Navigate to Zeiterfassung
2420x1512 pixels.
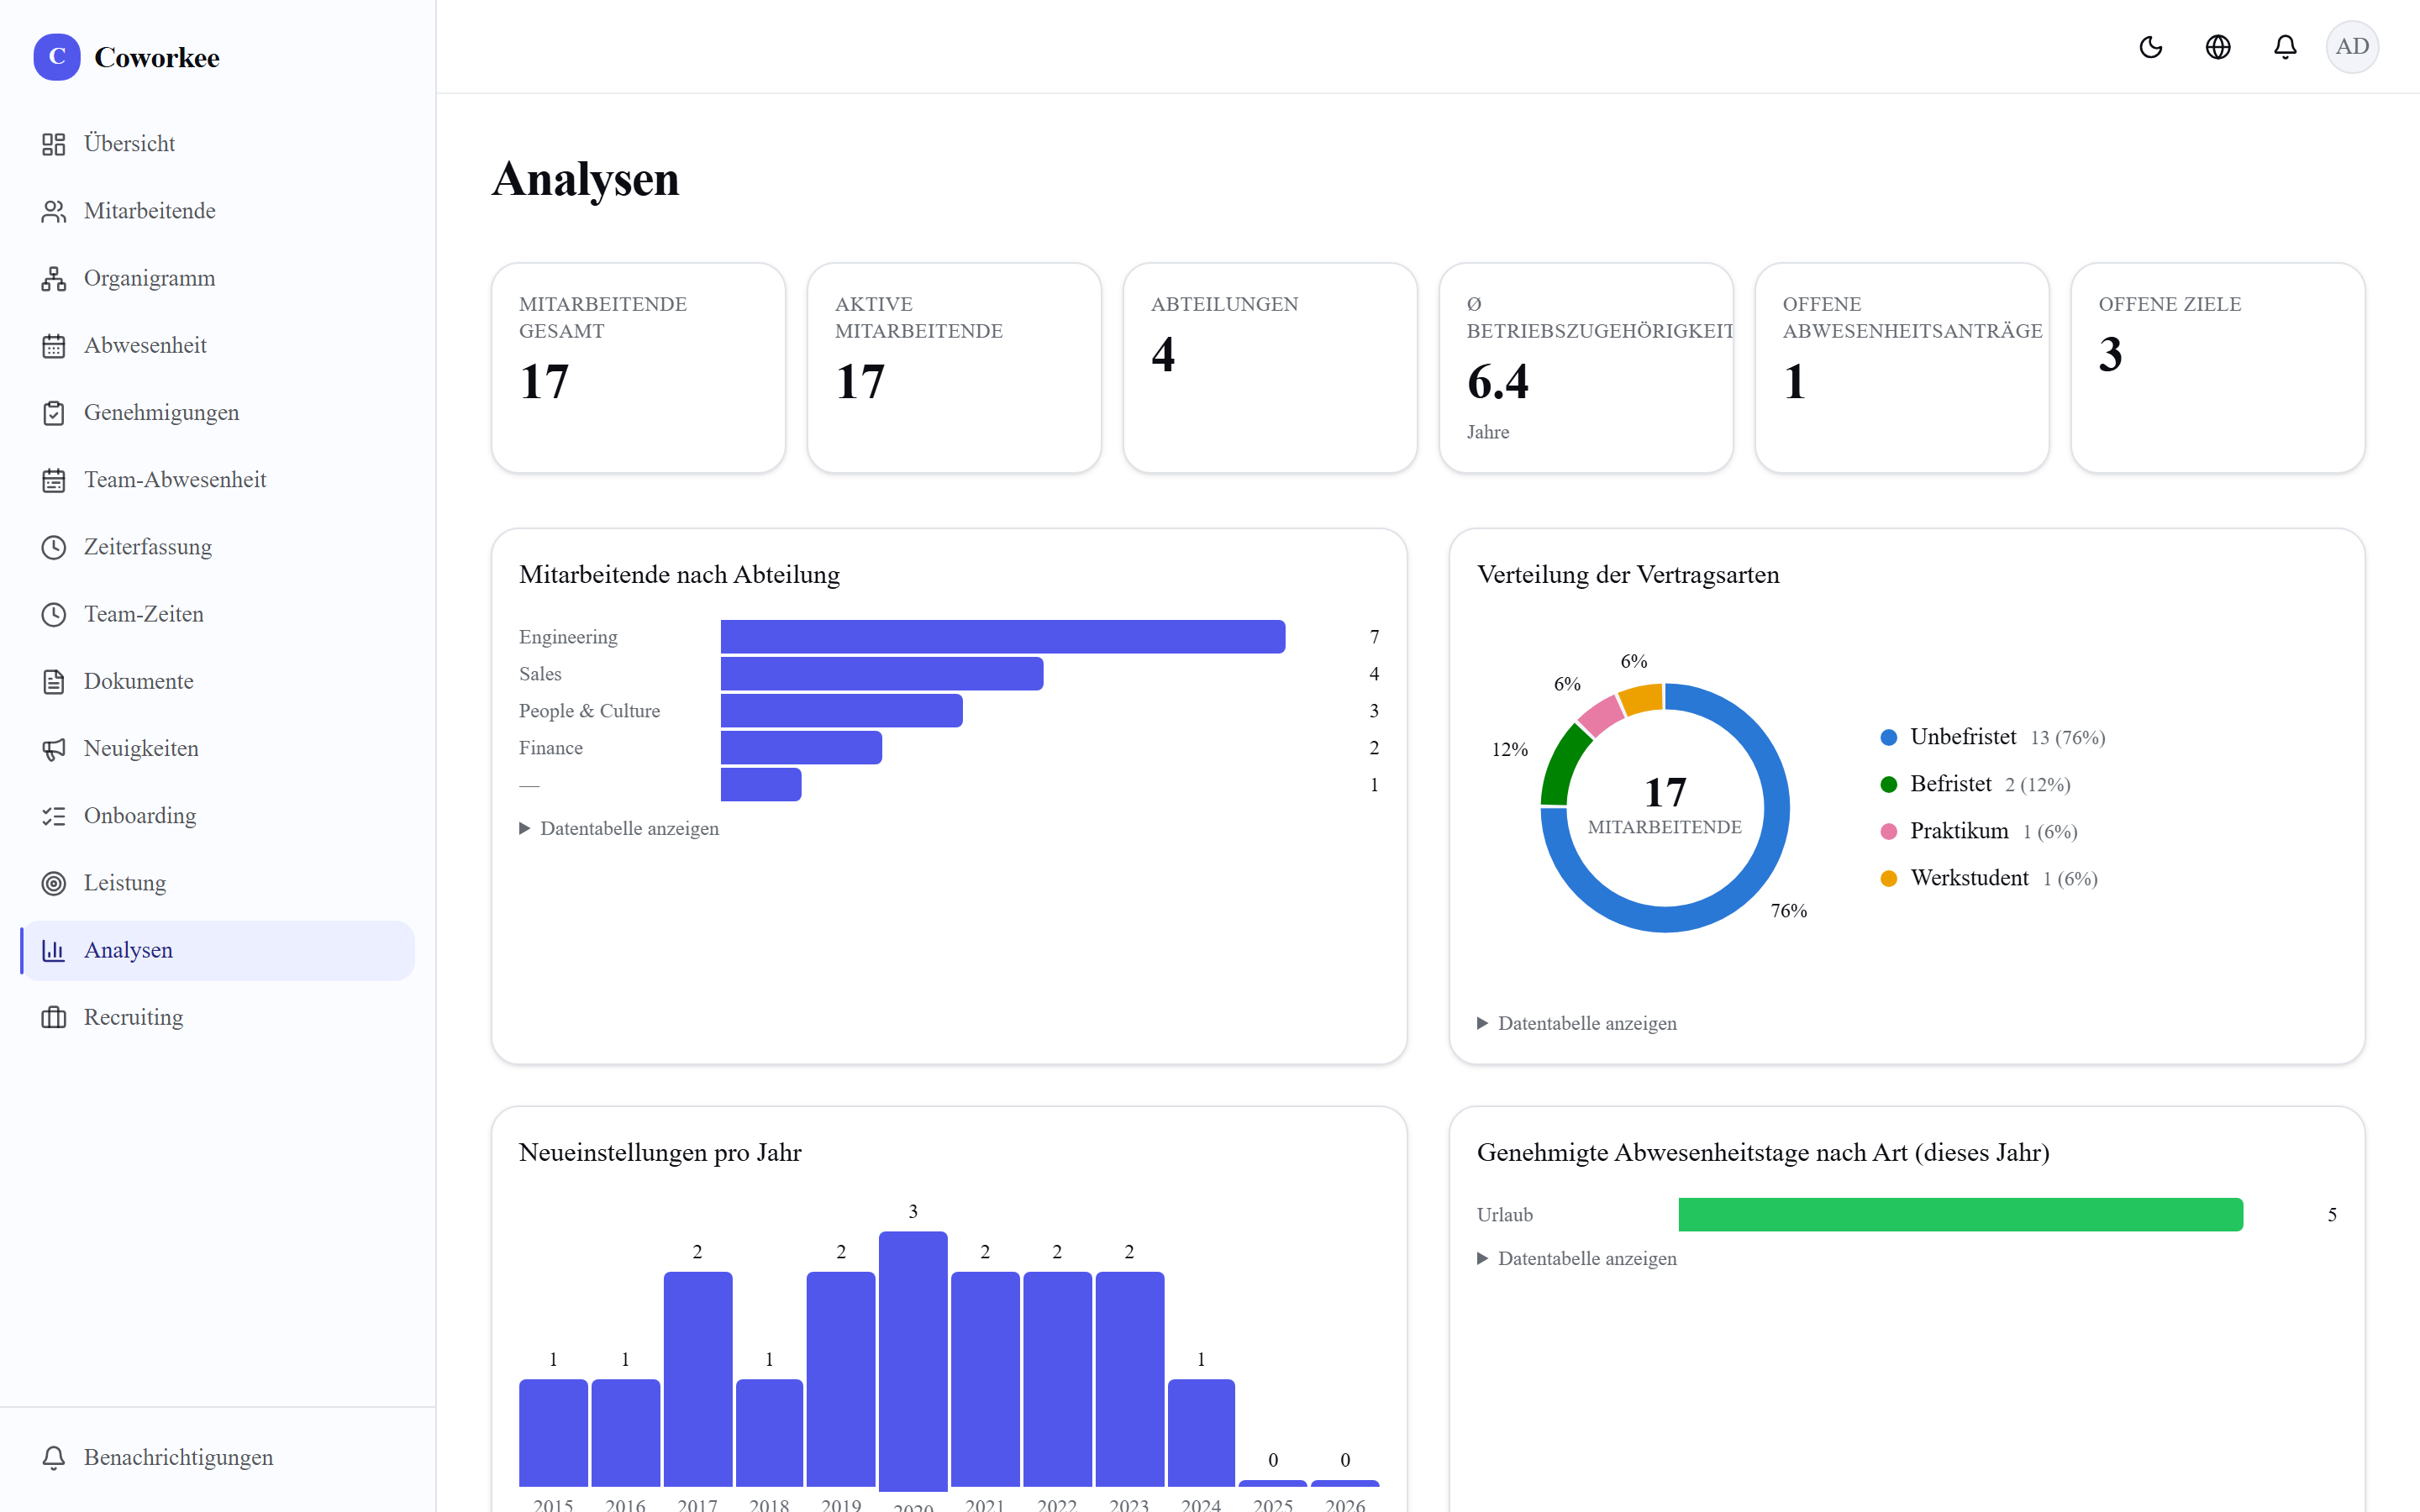click(x=217, y=547)
